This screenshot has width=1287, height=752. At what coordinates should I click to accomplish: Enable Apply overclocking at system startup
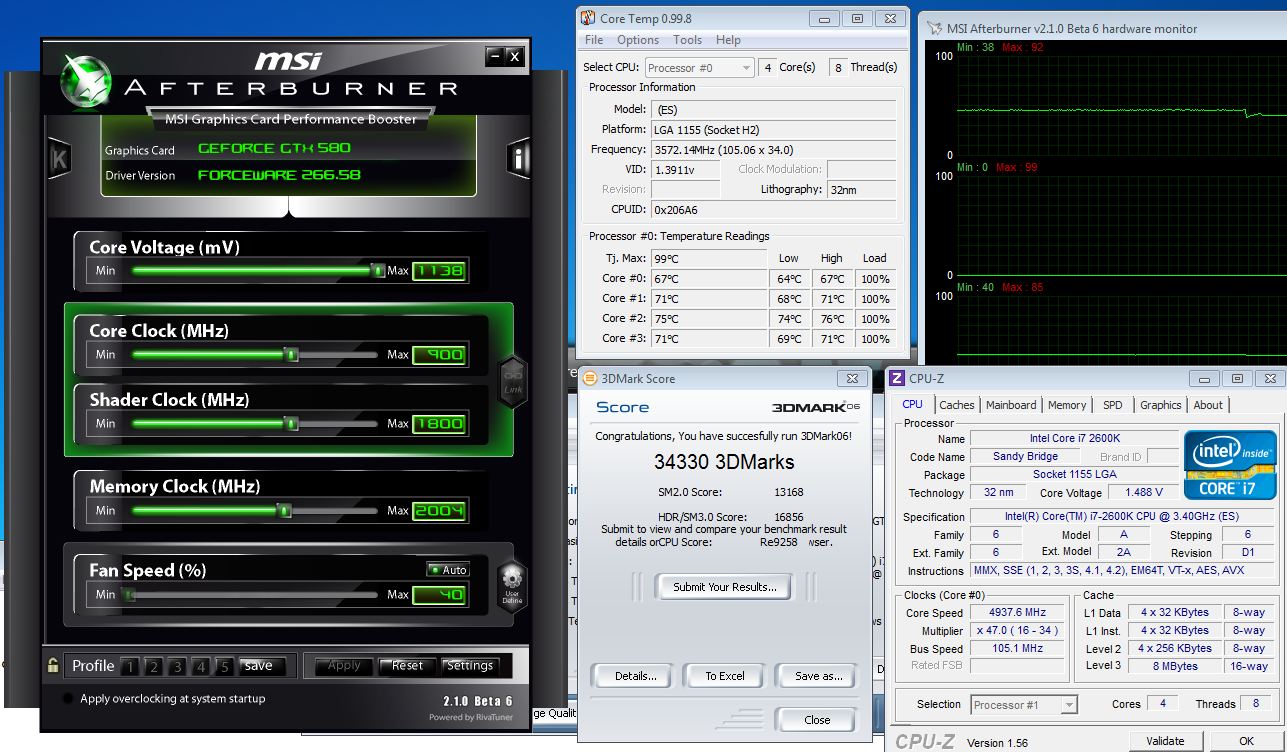click(68, 699)
